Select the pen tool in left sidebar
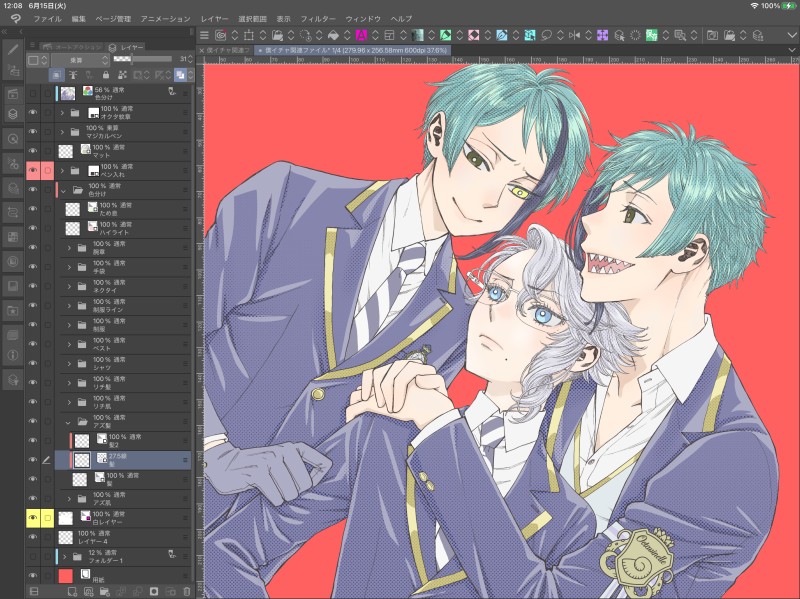The image size is (800, 599). 13,50
